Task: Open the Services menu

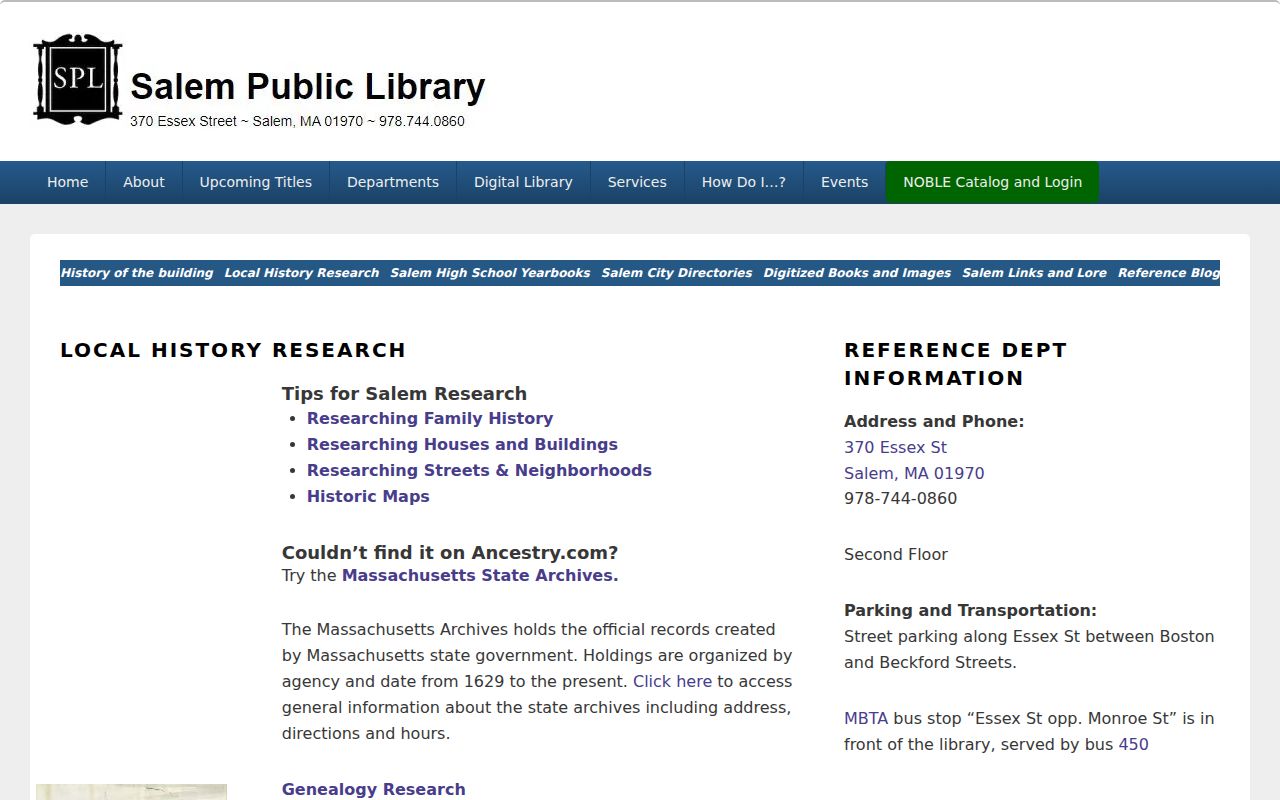Action: click(x=637, y=182)
